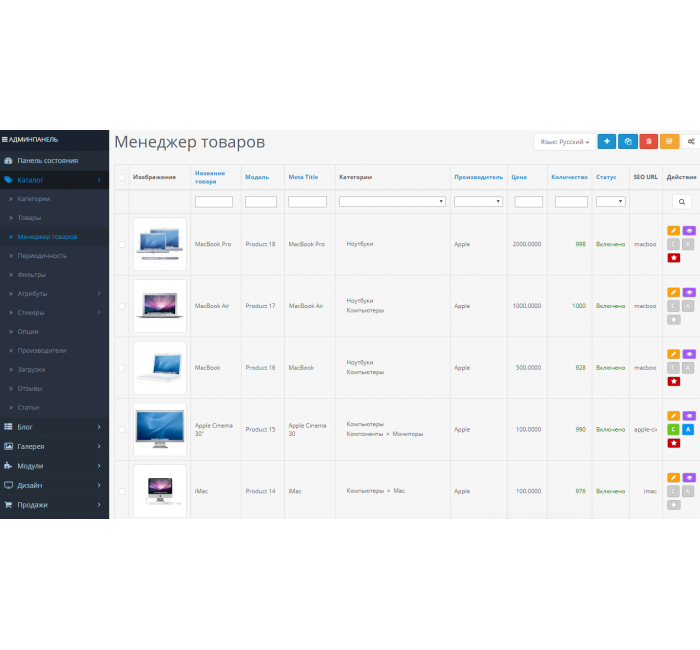The height and width of the screenshot is (650, 700).
Task: Click the grey star icon for MacBook Air
Action: [674, 320]
